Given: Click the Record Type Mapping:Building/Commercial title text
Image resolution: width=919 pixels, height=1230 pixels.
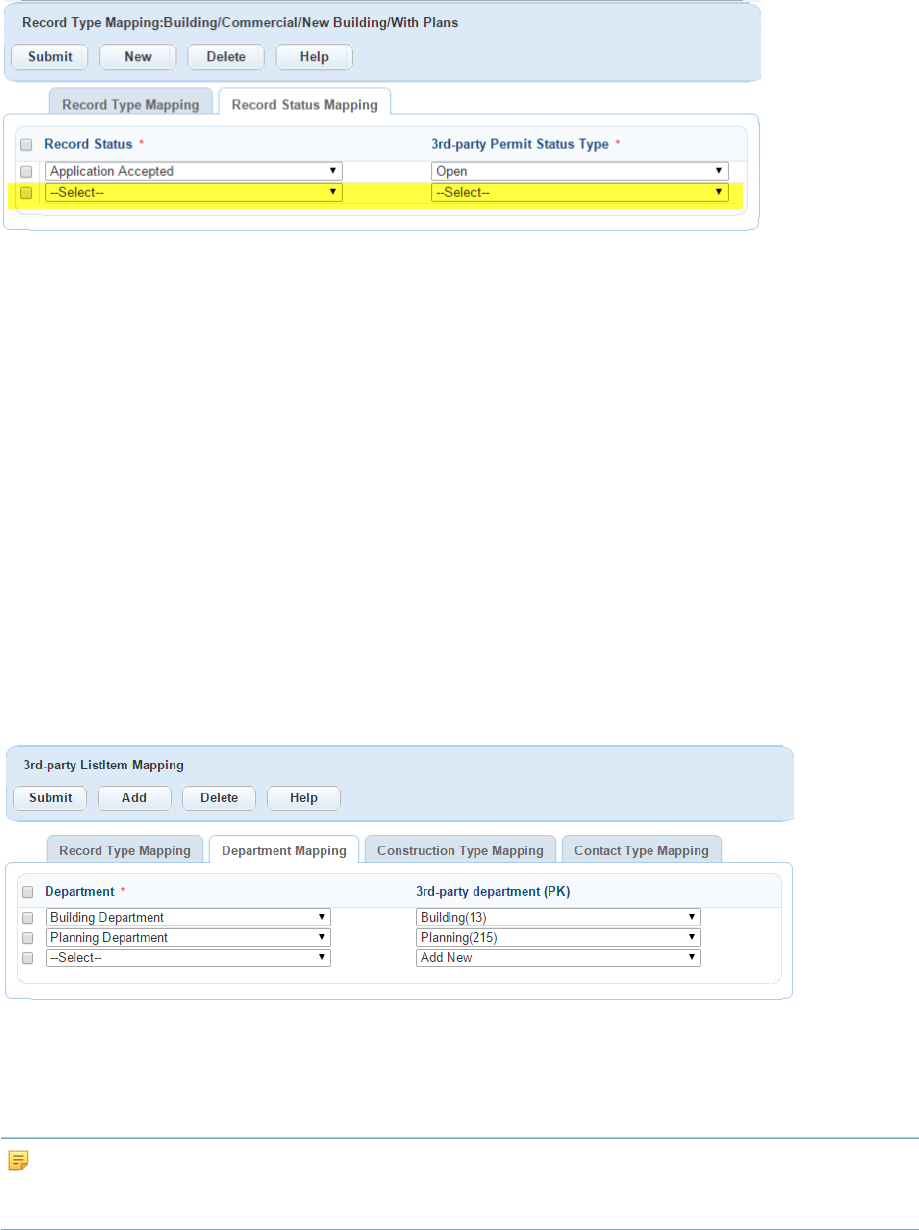Looking at the screenshot, I should (240, 22).
